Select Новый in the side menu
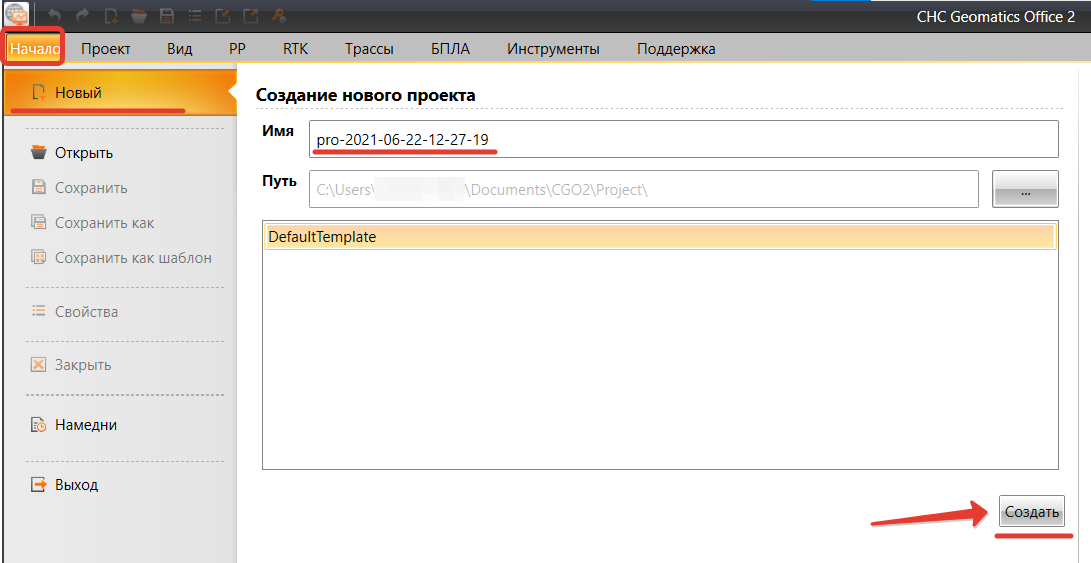 (120, 93)
